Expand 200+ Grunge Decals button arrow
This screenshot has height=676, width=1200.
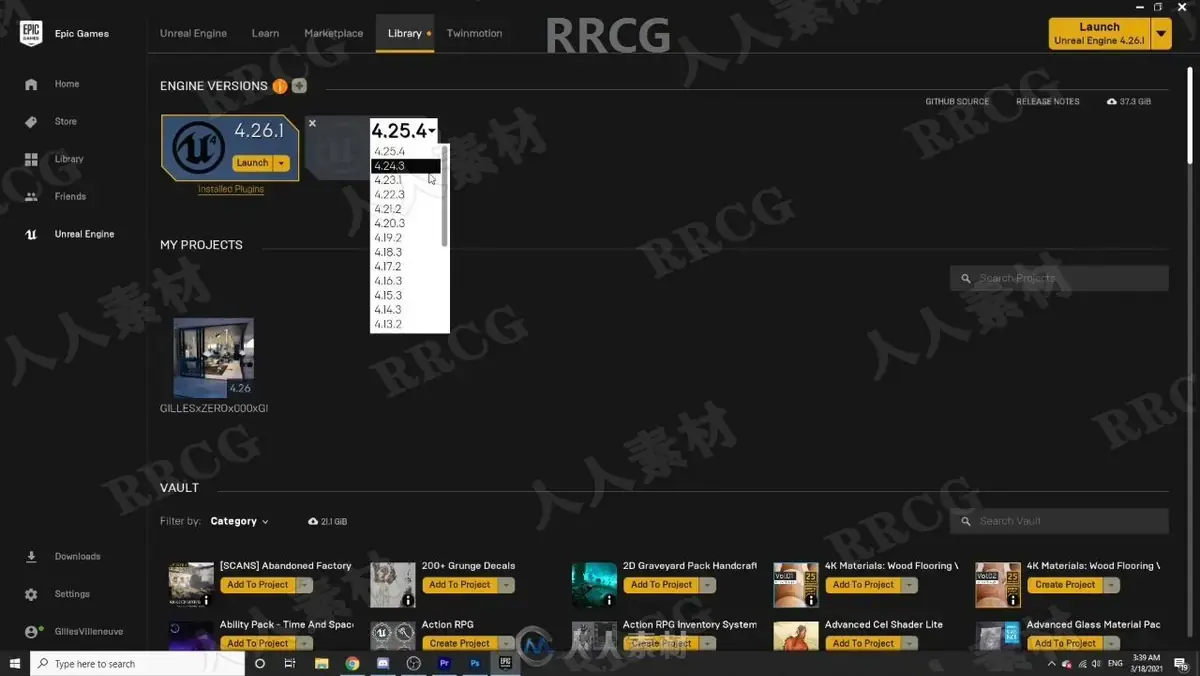(507, 585)
